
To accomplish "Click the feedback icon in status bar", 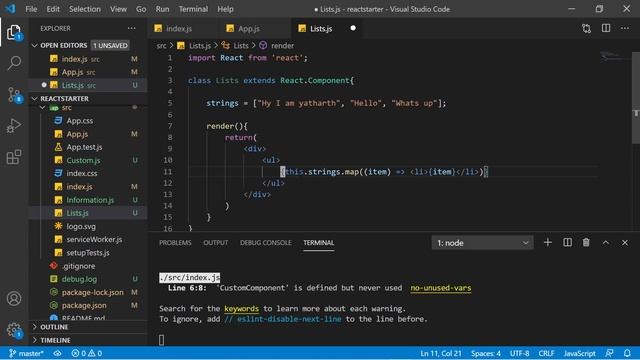I will [609, 353].
